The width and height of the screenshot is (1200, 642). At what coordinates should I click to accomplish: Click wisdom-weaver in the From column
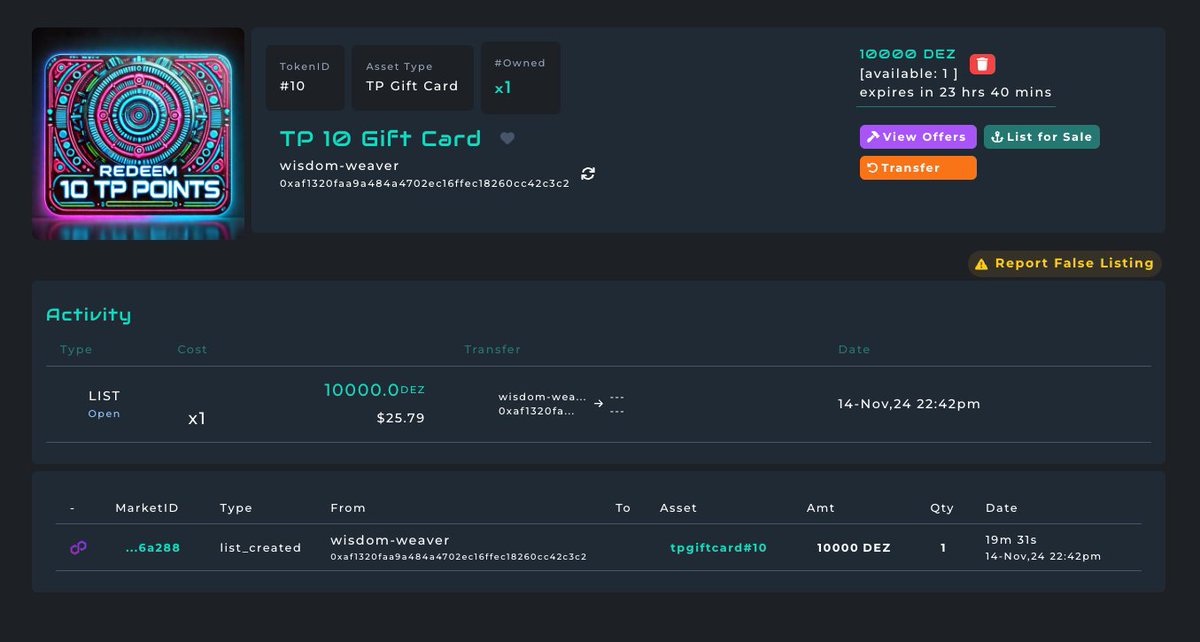[x=390, y=540]
